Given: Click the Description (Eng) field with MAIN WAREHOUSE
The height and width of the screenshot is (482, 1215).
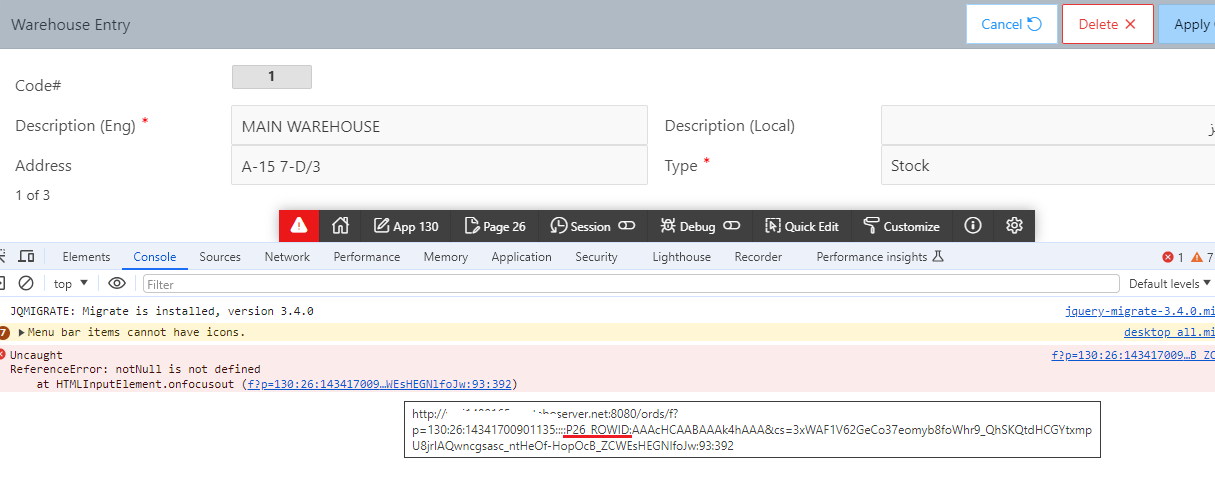Looking at the screenshot, I should [x=439, y=126].
